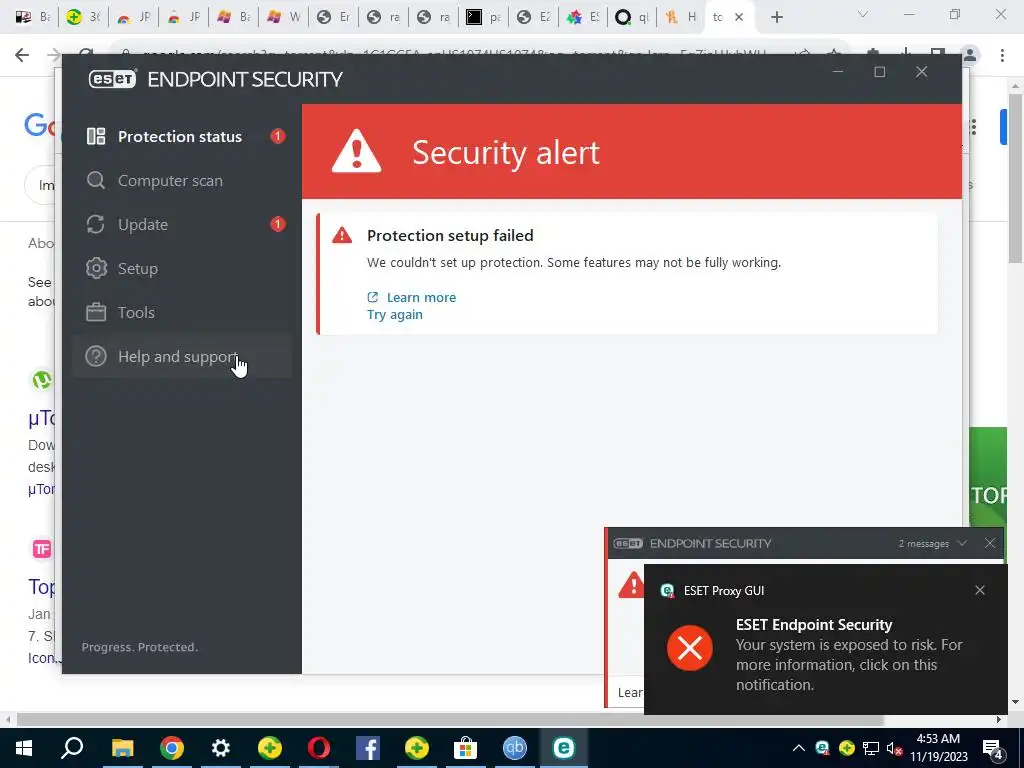
Task: Open the Protection status section
Action: click(x=182, y=136)
